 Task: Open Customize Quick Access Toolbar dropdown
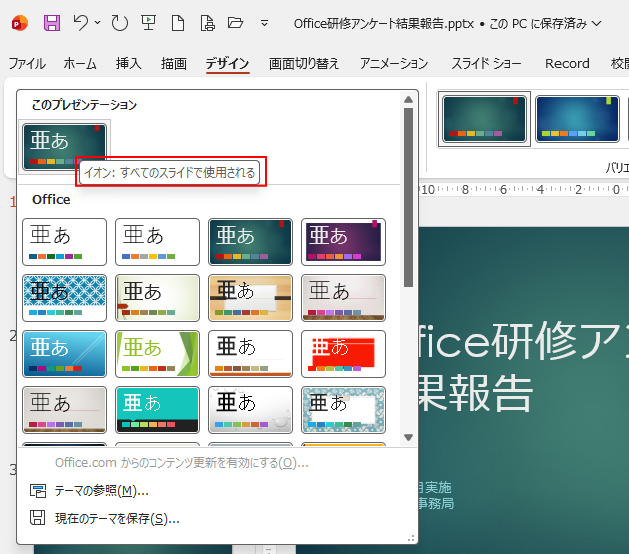pyautogui.click(x=264, y=23)
